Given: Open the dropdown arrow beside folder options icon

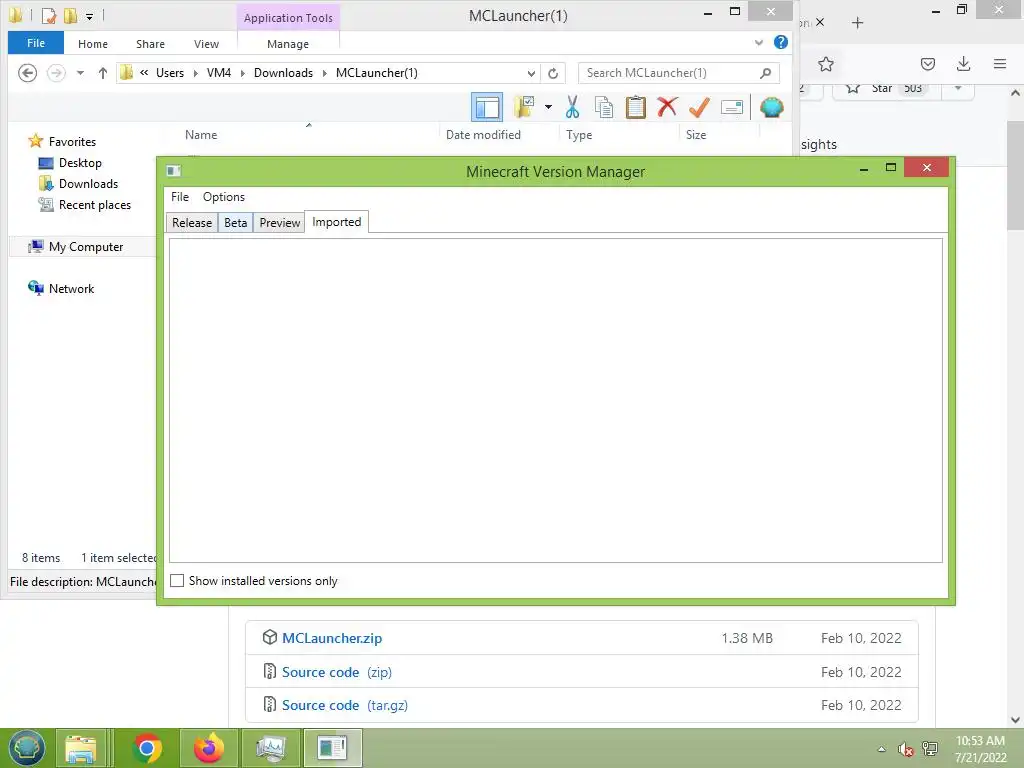Looking at the screenshot, I should [549, 107].
